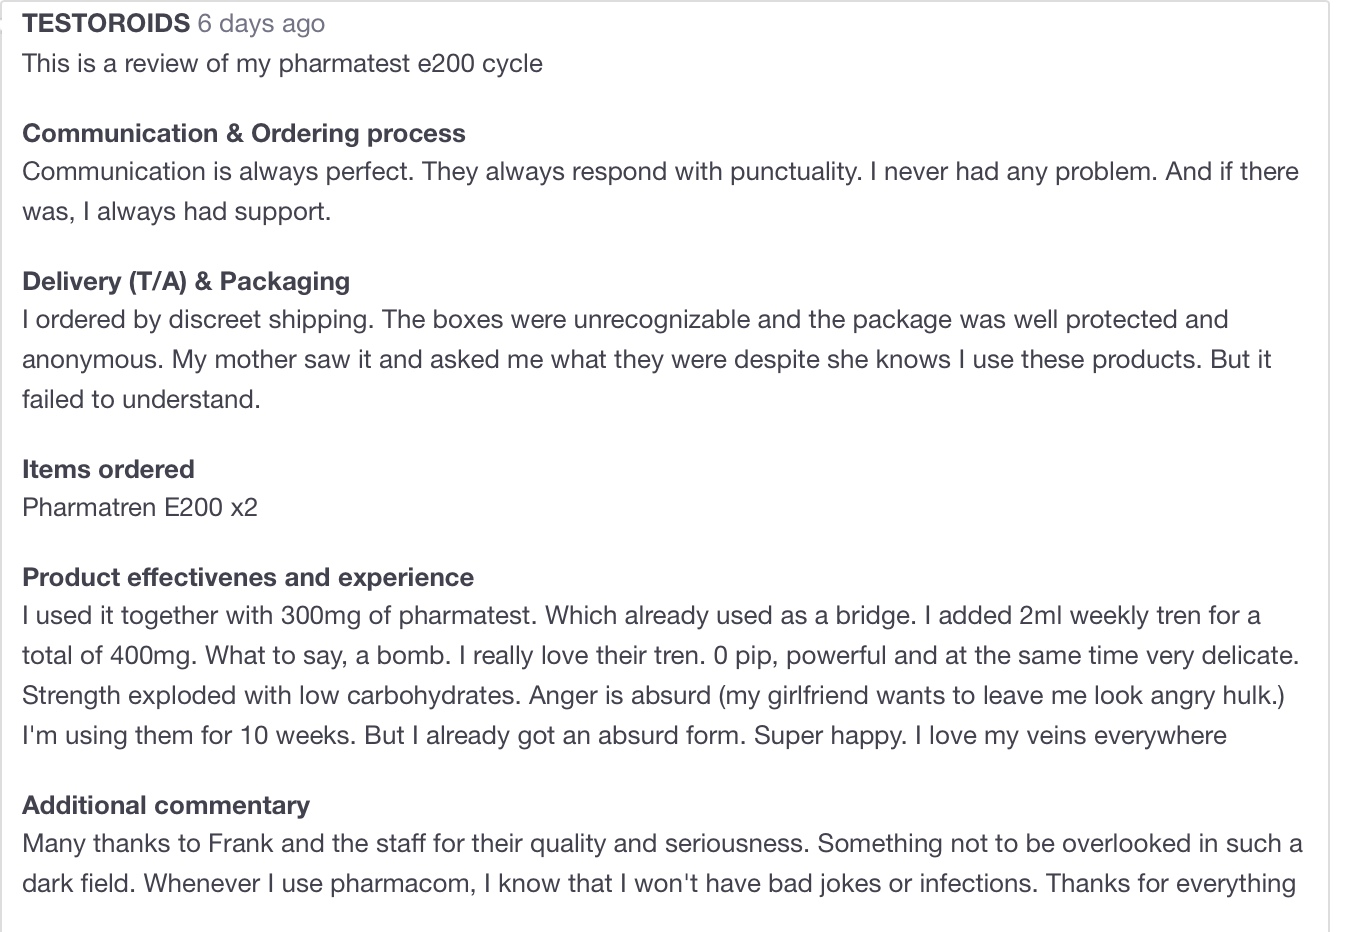The height and width of the screenshot is (932, 1352).
Task: Click the '6 days ago' timestamp
Action: tap(261, 23)
